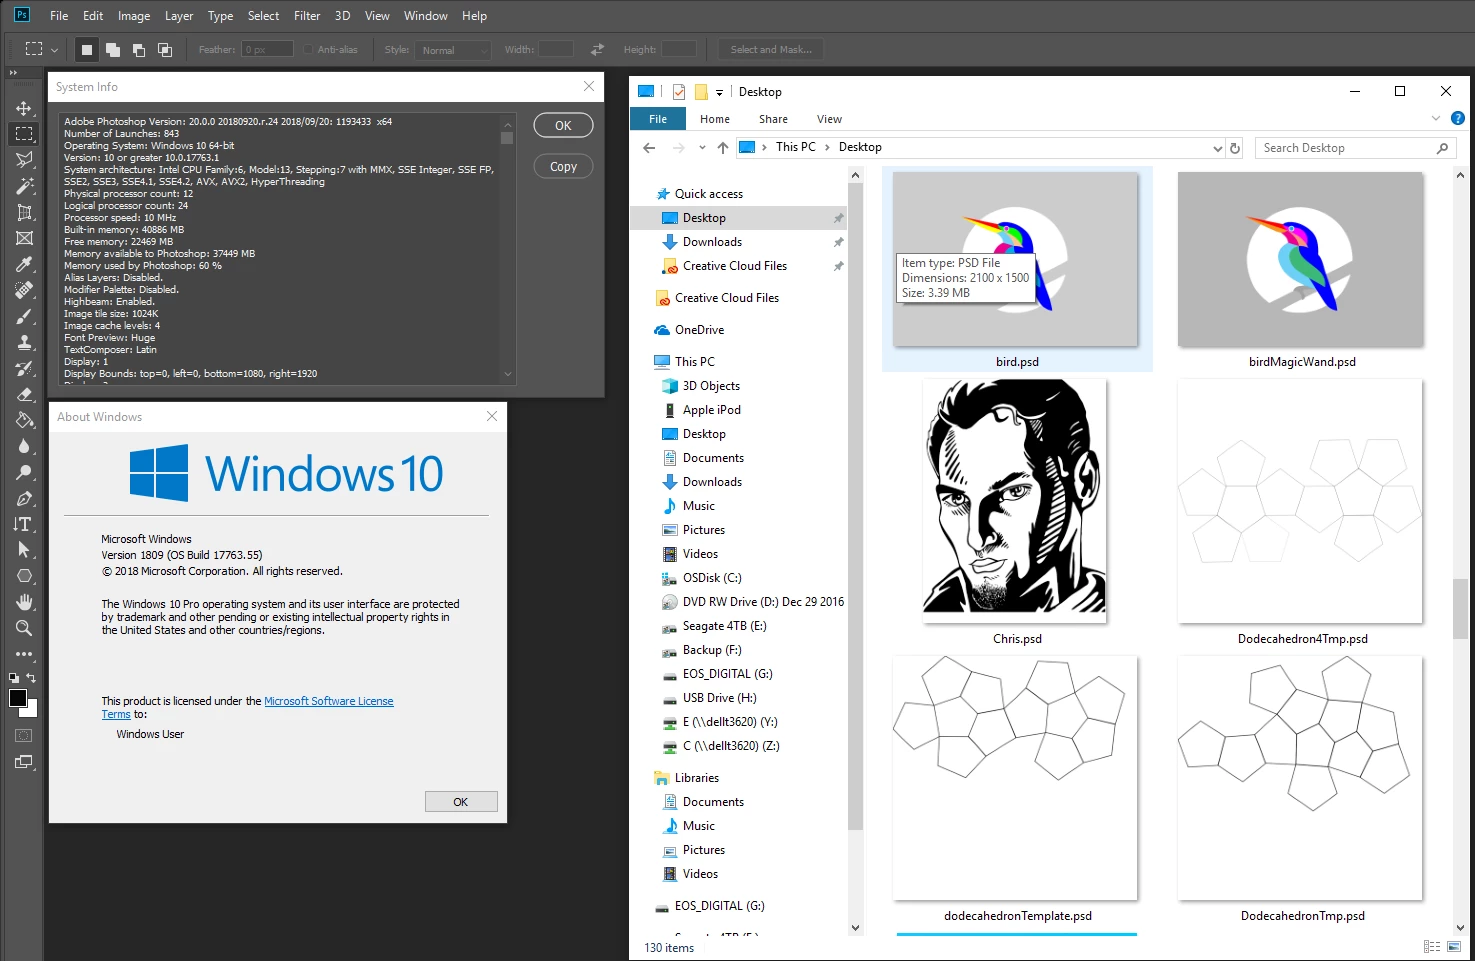Select the Magic Wand tool

tap(24, 186)
